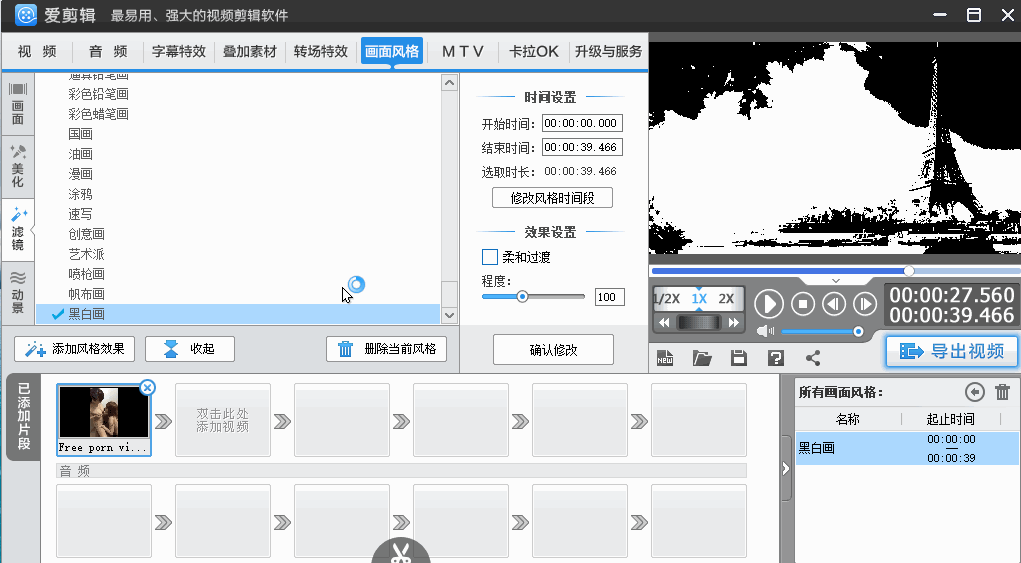1021x563 pixels.
Task: Open the 转场特效 tab
Action: coord(321,51)
